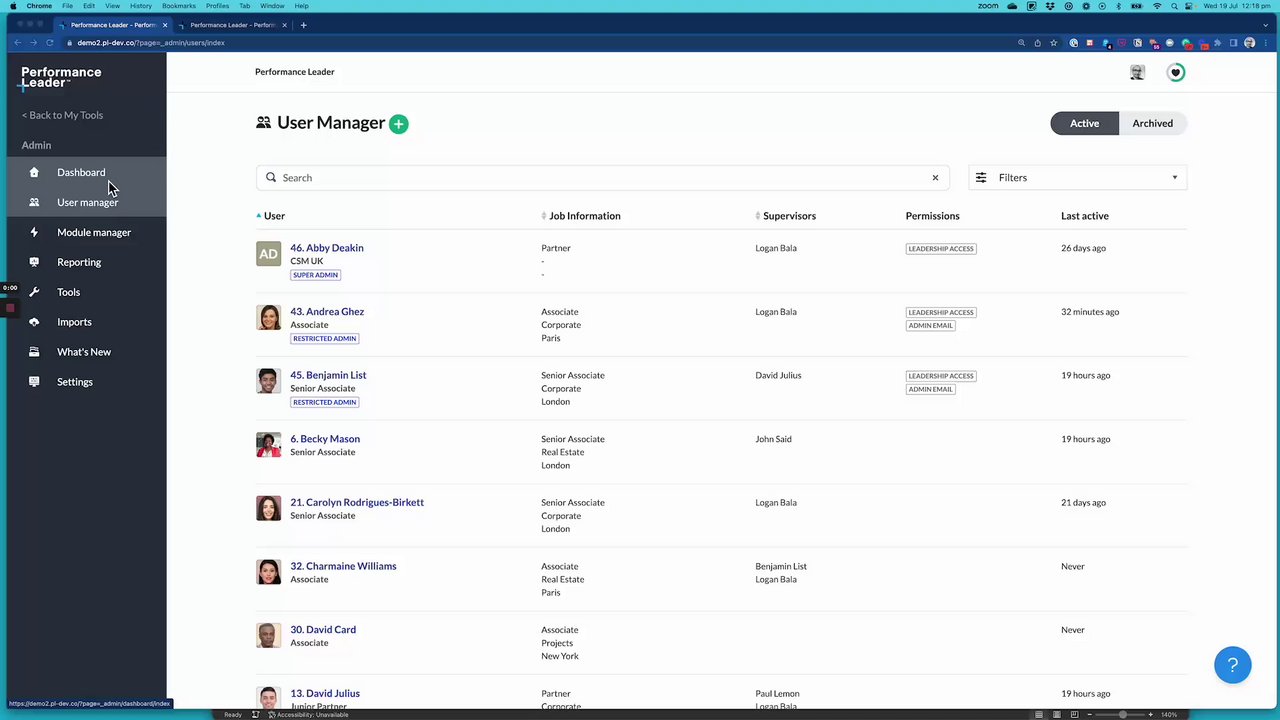This screenshot has height=720, width=1280.
Task: Click the browser address bar URL
Action: click(x=151, y=43)
